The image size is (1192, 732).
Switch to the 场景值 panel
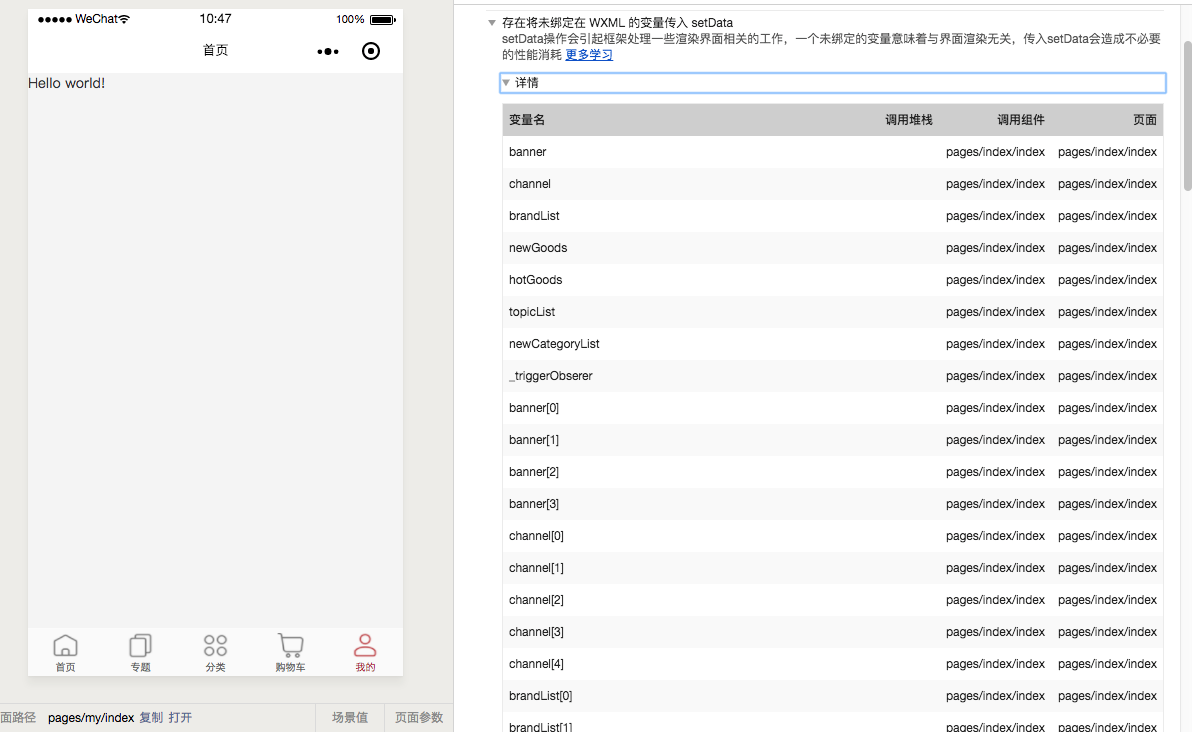click(349, 717)
